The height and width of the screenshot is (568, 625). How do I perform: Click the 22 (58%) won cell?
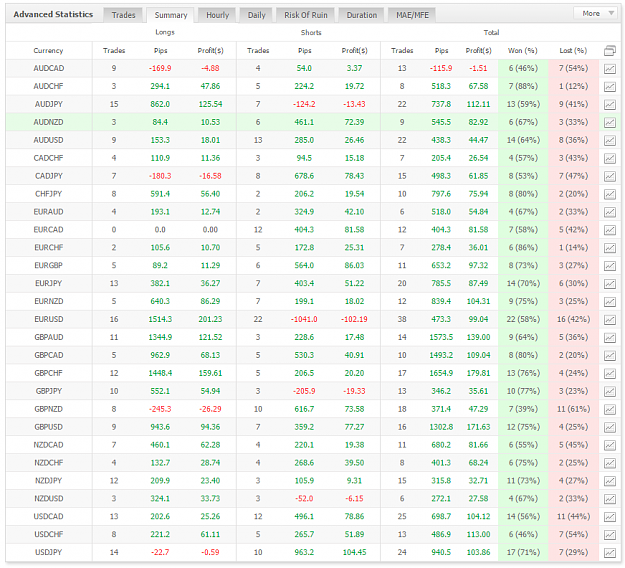point(523,319)
